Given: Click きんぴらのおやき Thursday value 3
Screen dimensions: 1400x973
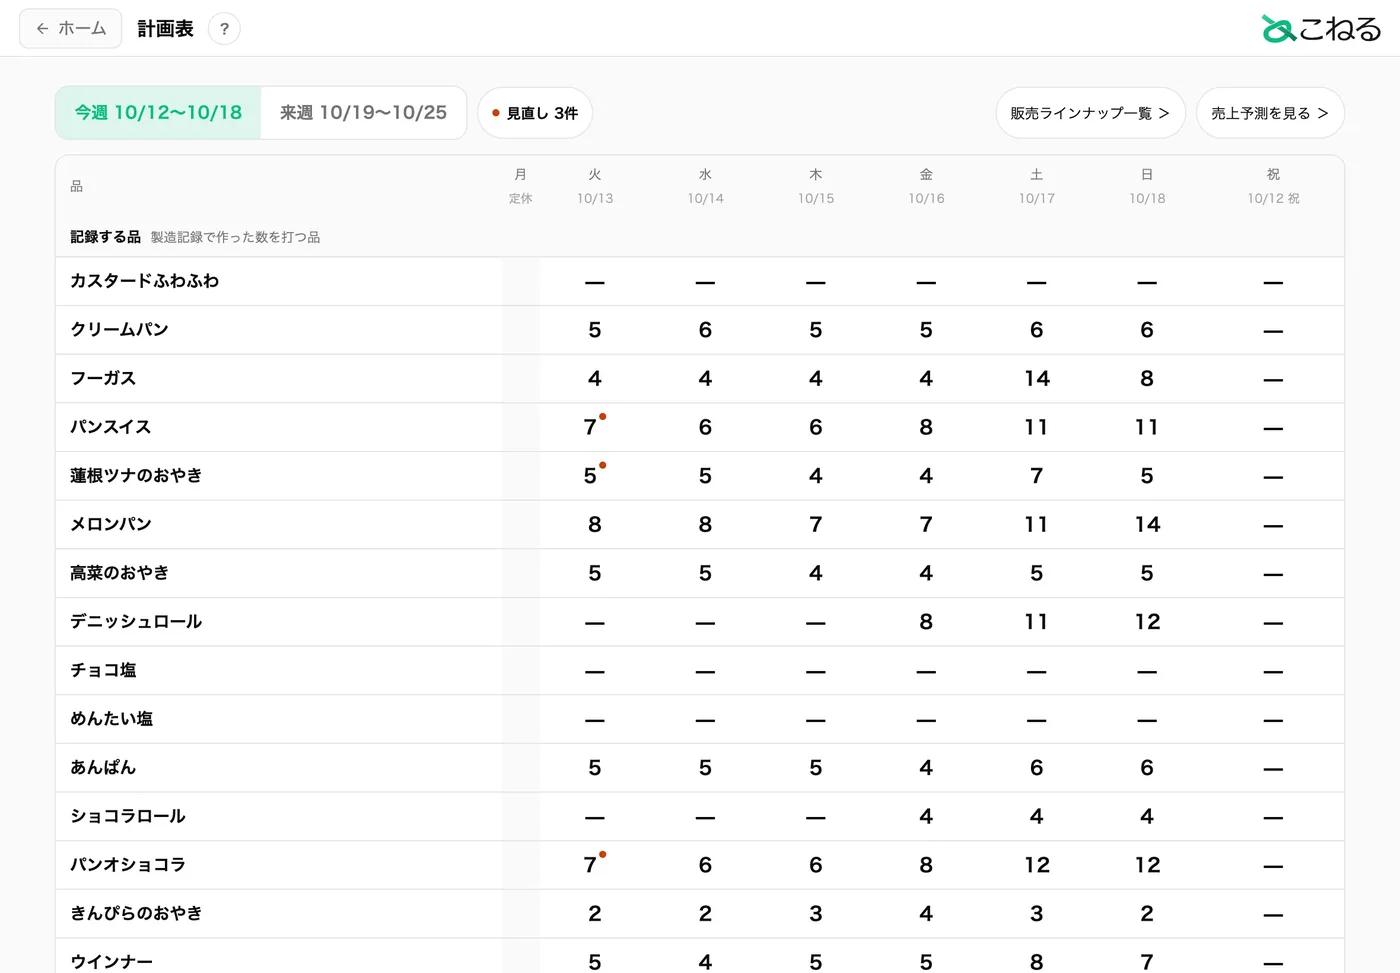Looking at the screenshot, I should (816, 914).
